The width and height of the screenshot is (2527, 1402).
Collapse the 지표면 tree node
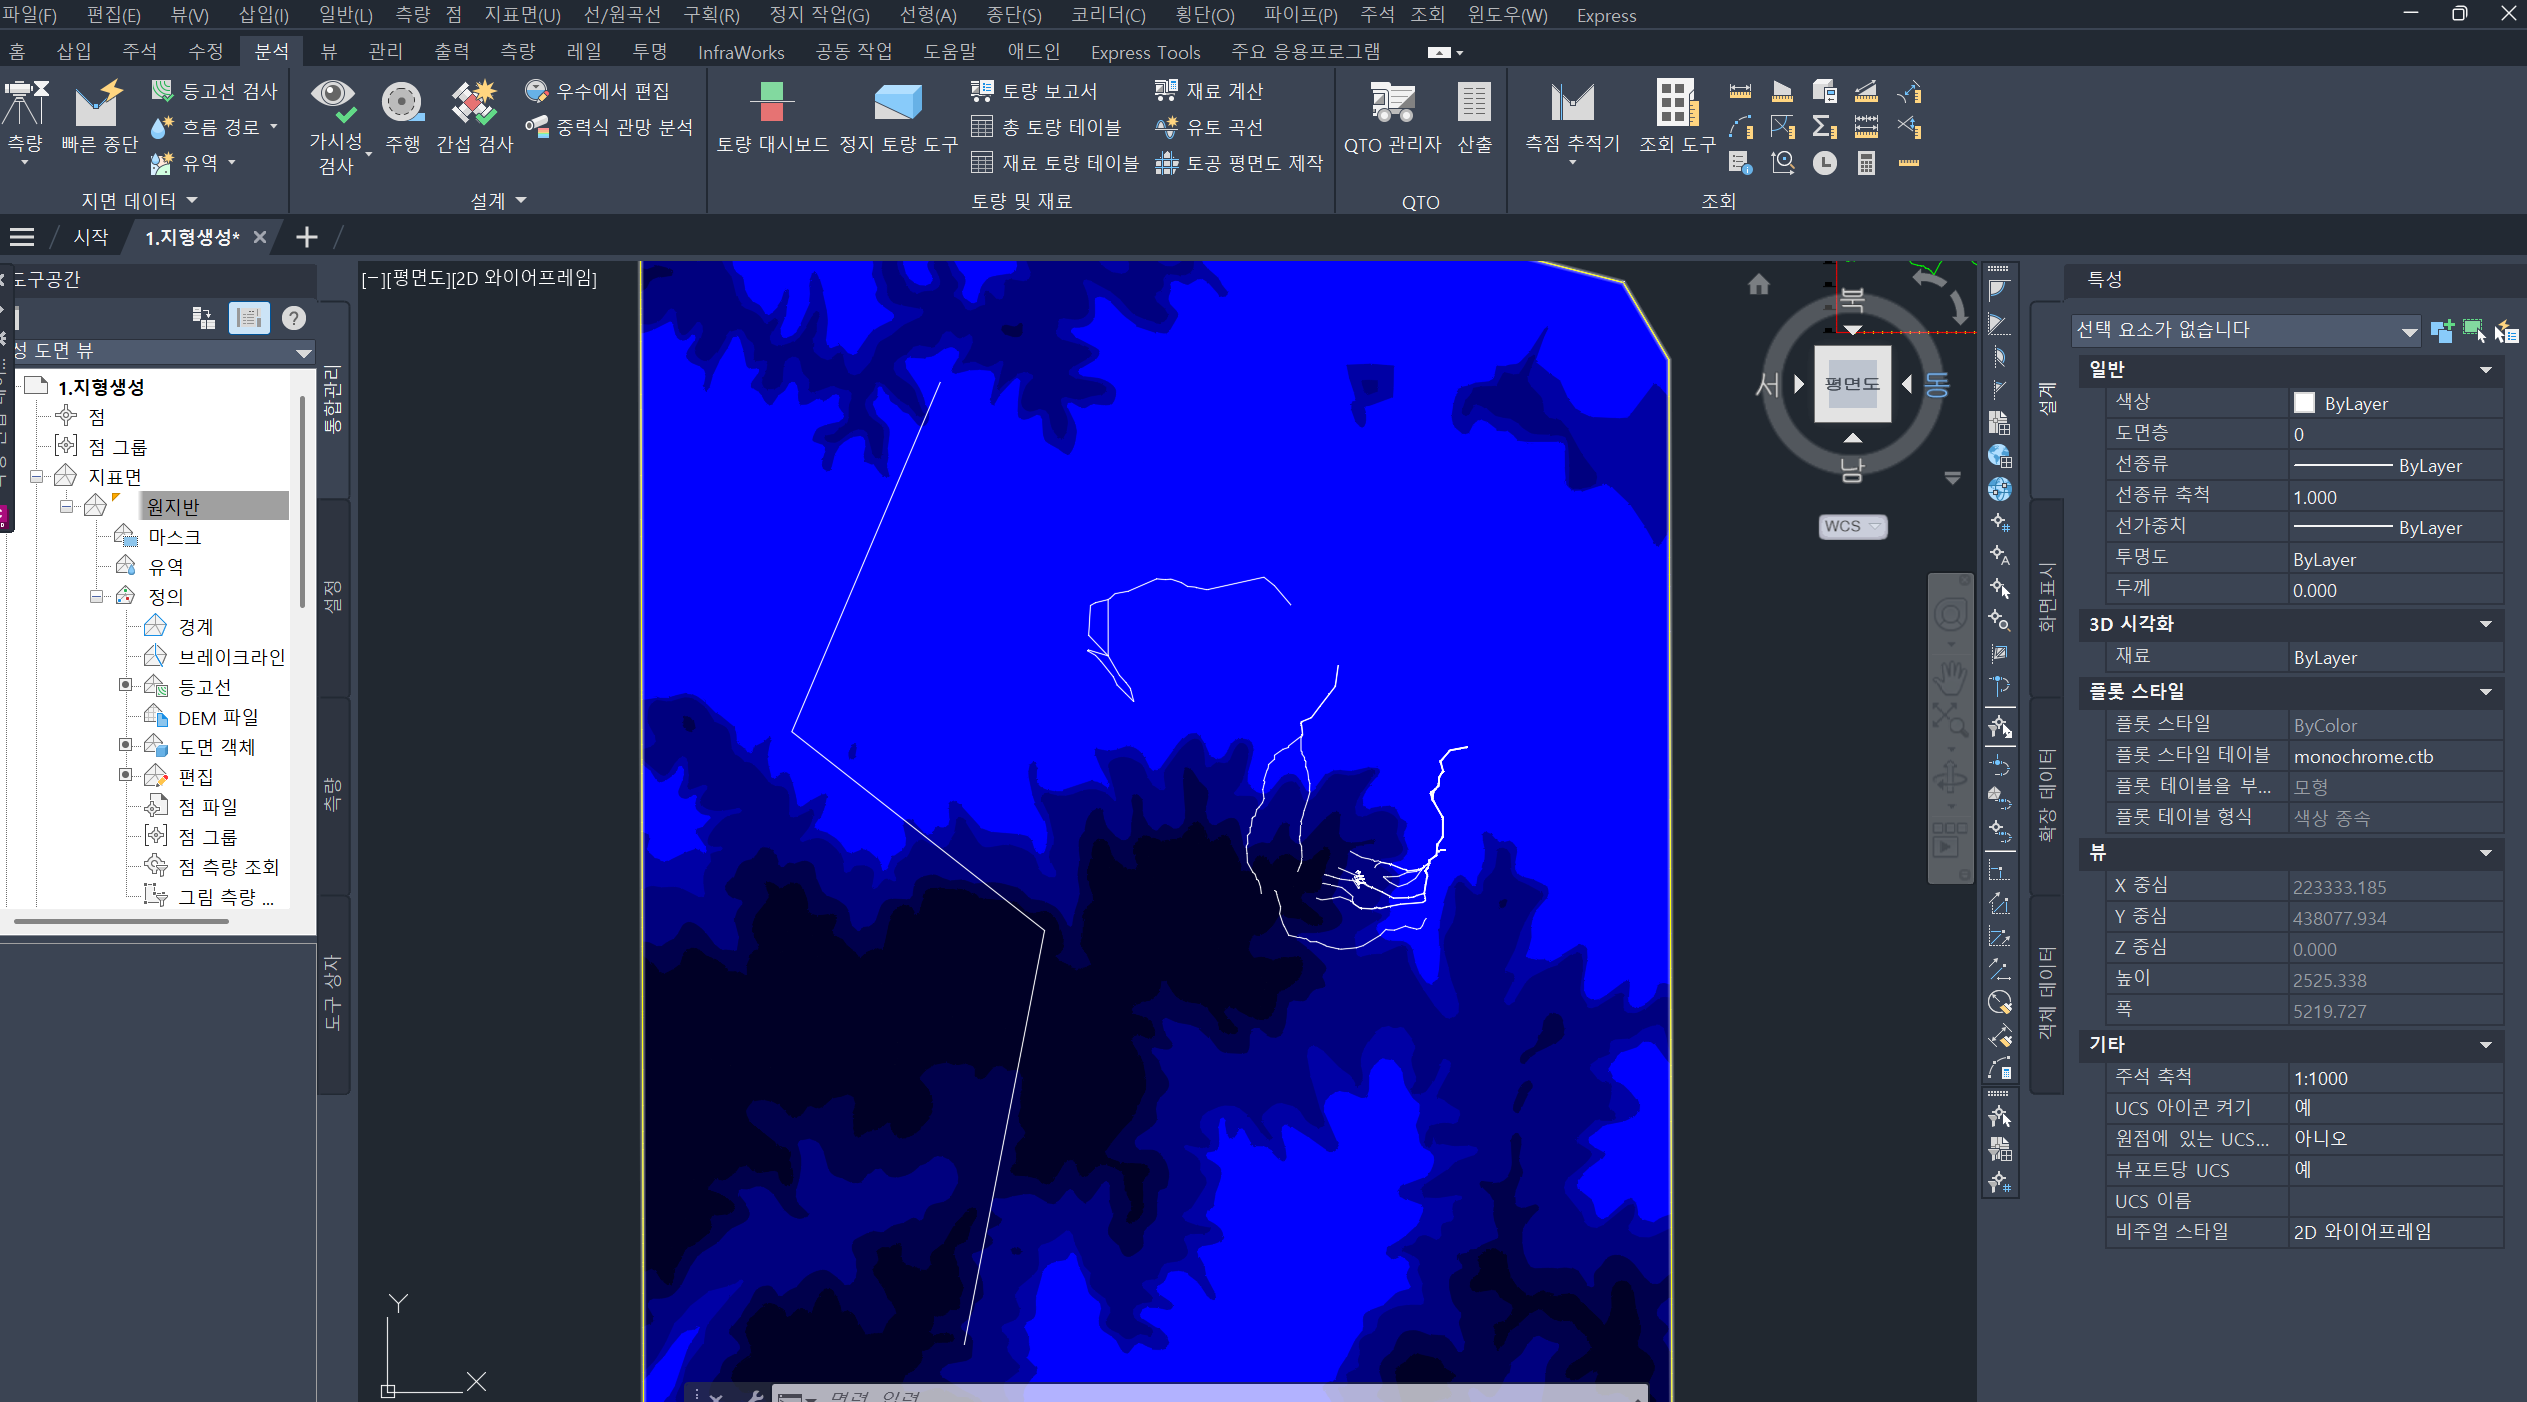[37, 477]
